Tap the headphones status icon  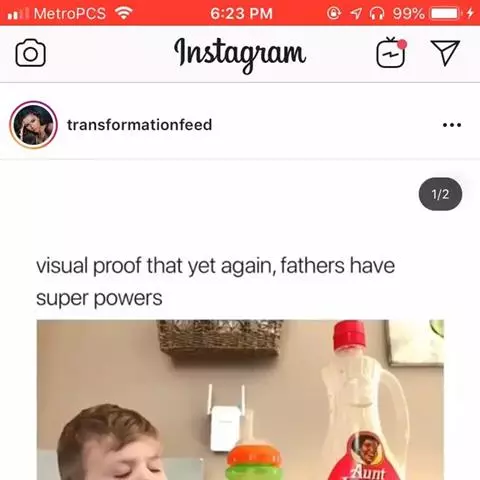(377, 13)
